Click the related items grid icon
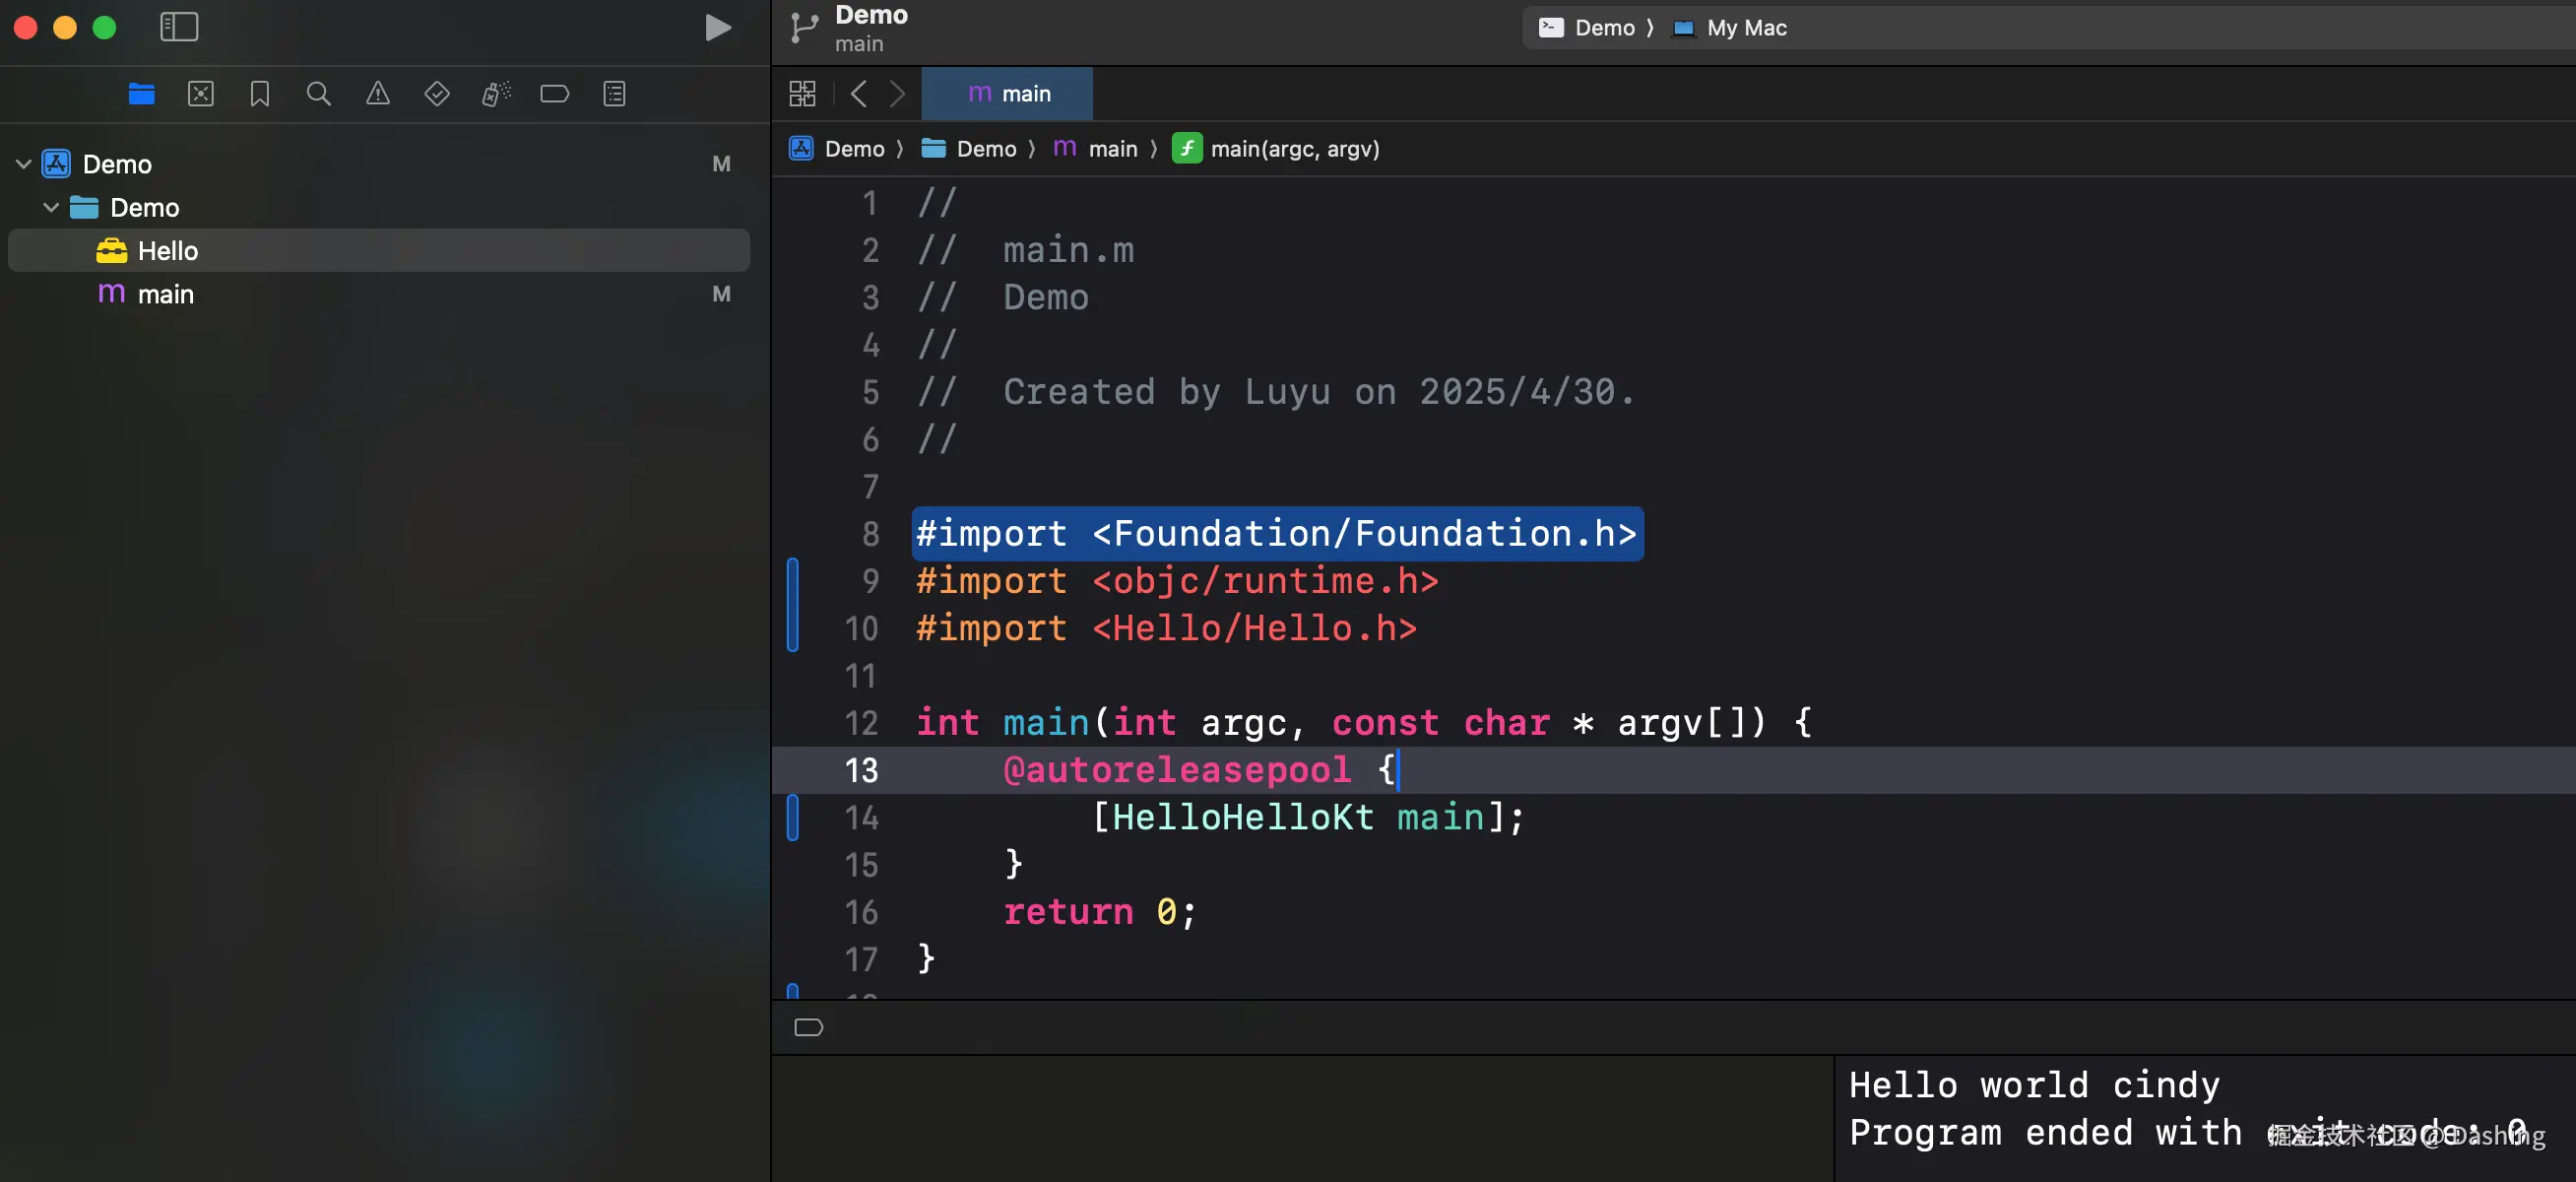 click(x=802, y=94)
